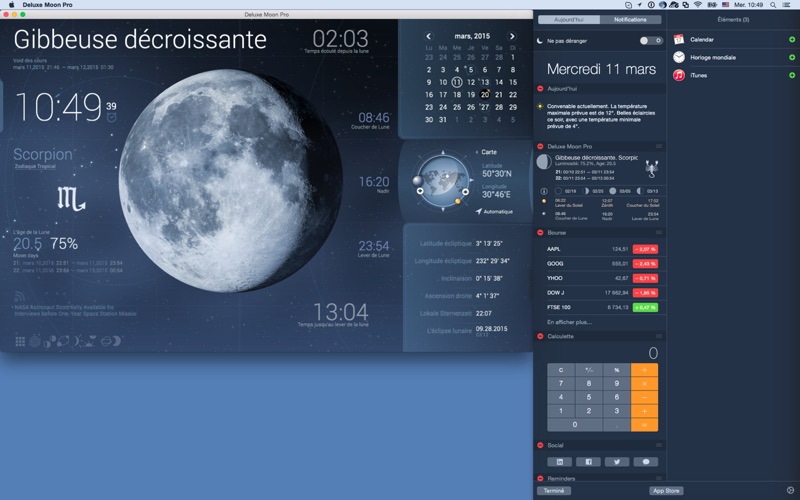
Task: Remove the Deluxe Moon Pro widget
Action: [540, 146]
